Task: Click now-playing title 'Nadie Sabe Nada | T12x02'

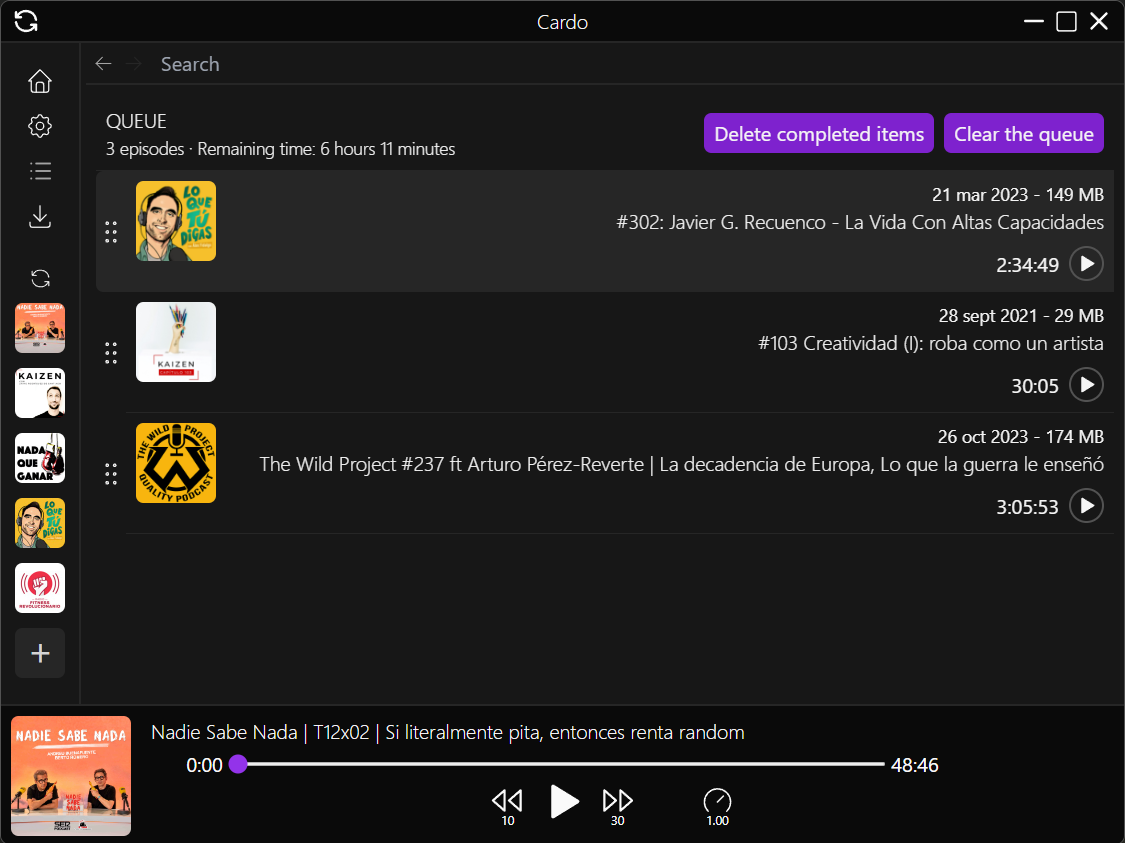Action: (260, 733)
